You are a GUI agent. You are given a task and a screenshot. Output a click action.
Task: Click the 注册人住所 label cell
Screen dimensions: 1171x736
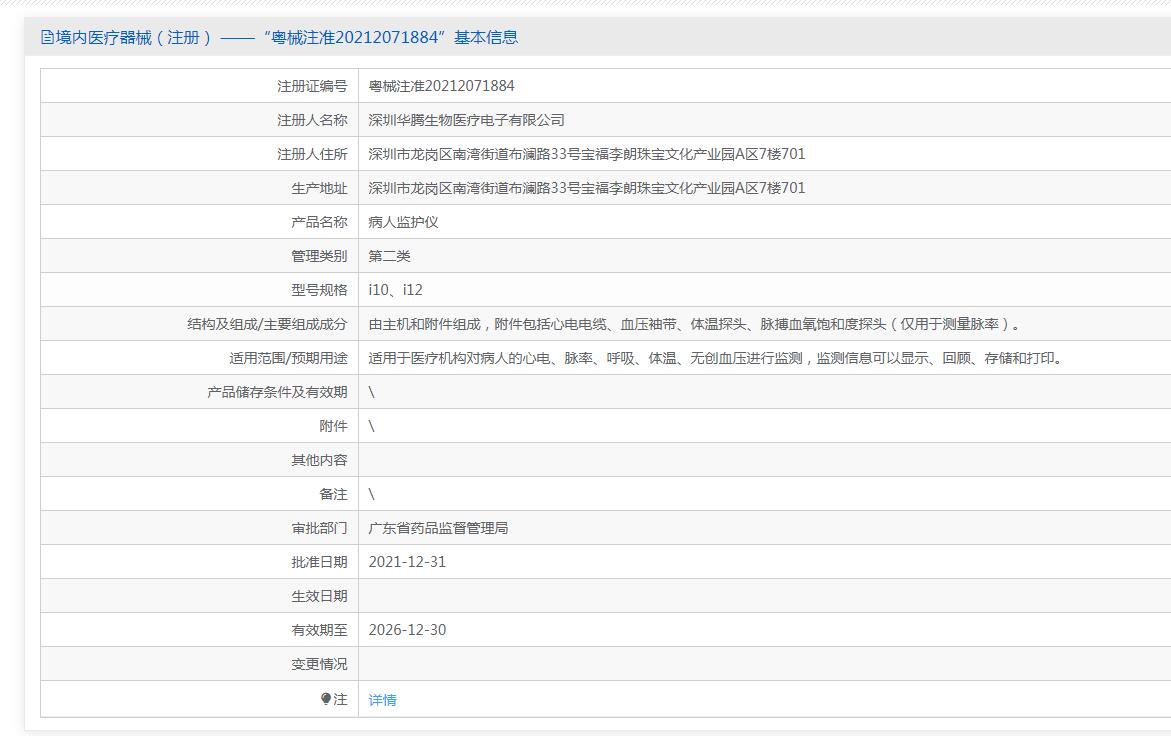(199, 154)
